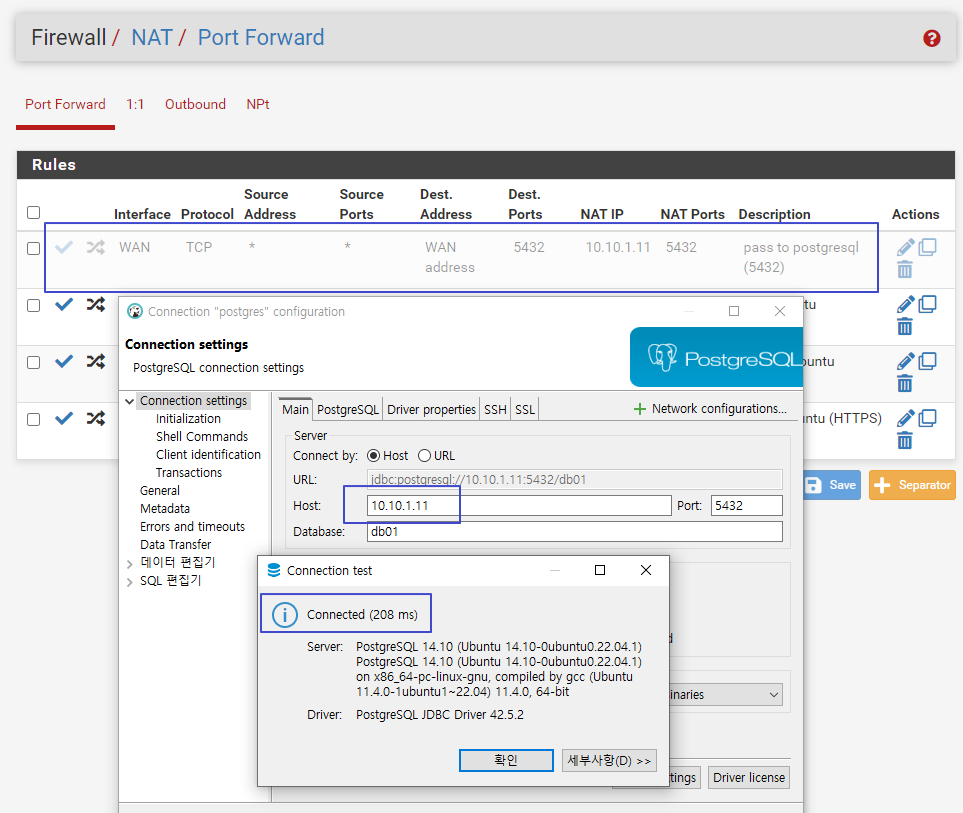Edit the HTTPS rule with the pencil icon

tap(905, 418)
